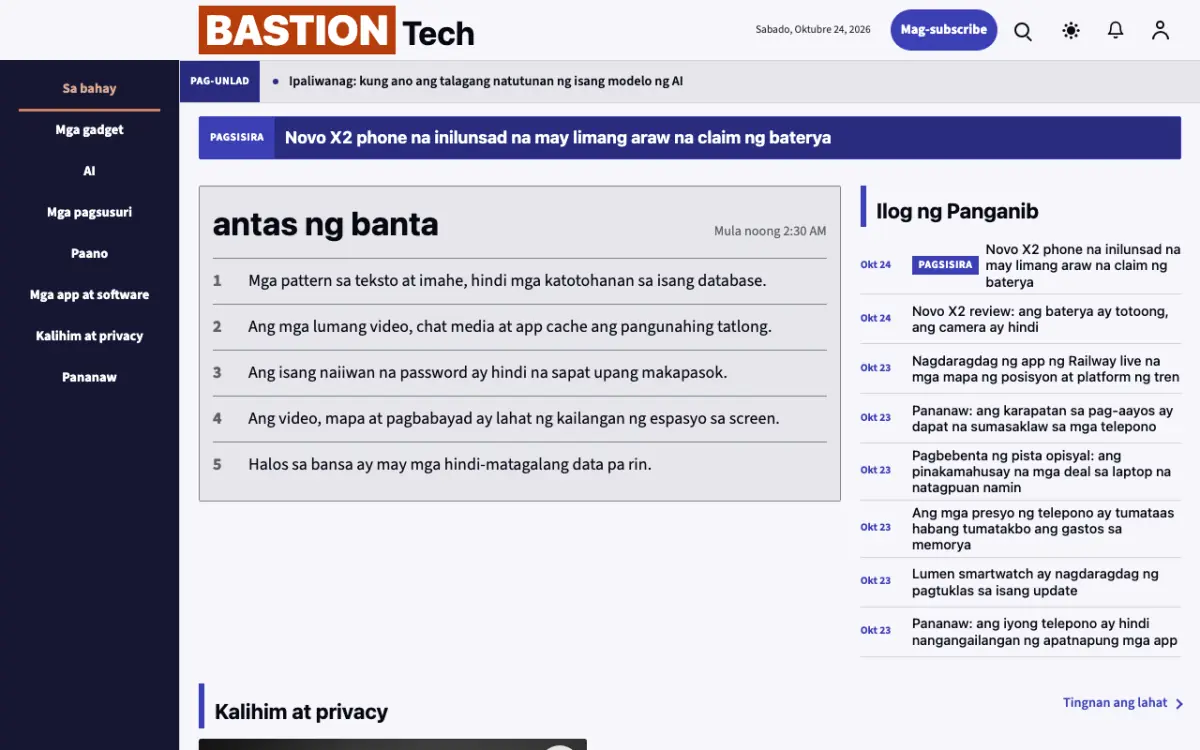Screen dimensions: 1200x750
Task: Toggle the light/dark theme sun icon
Action: coord(1071,31)
